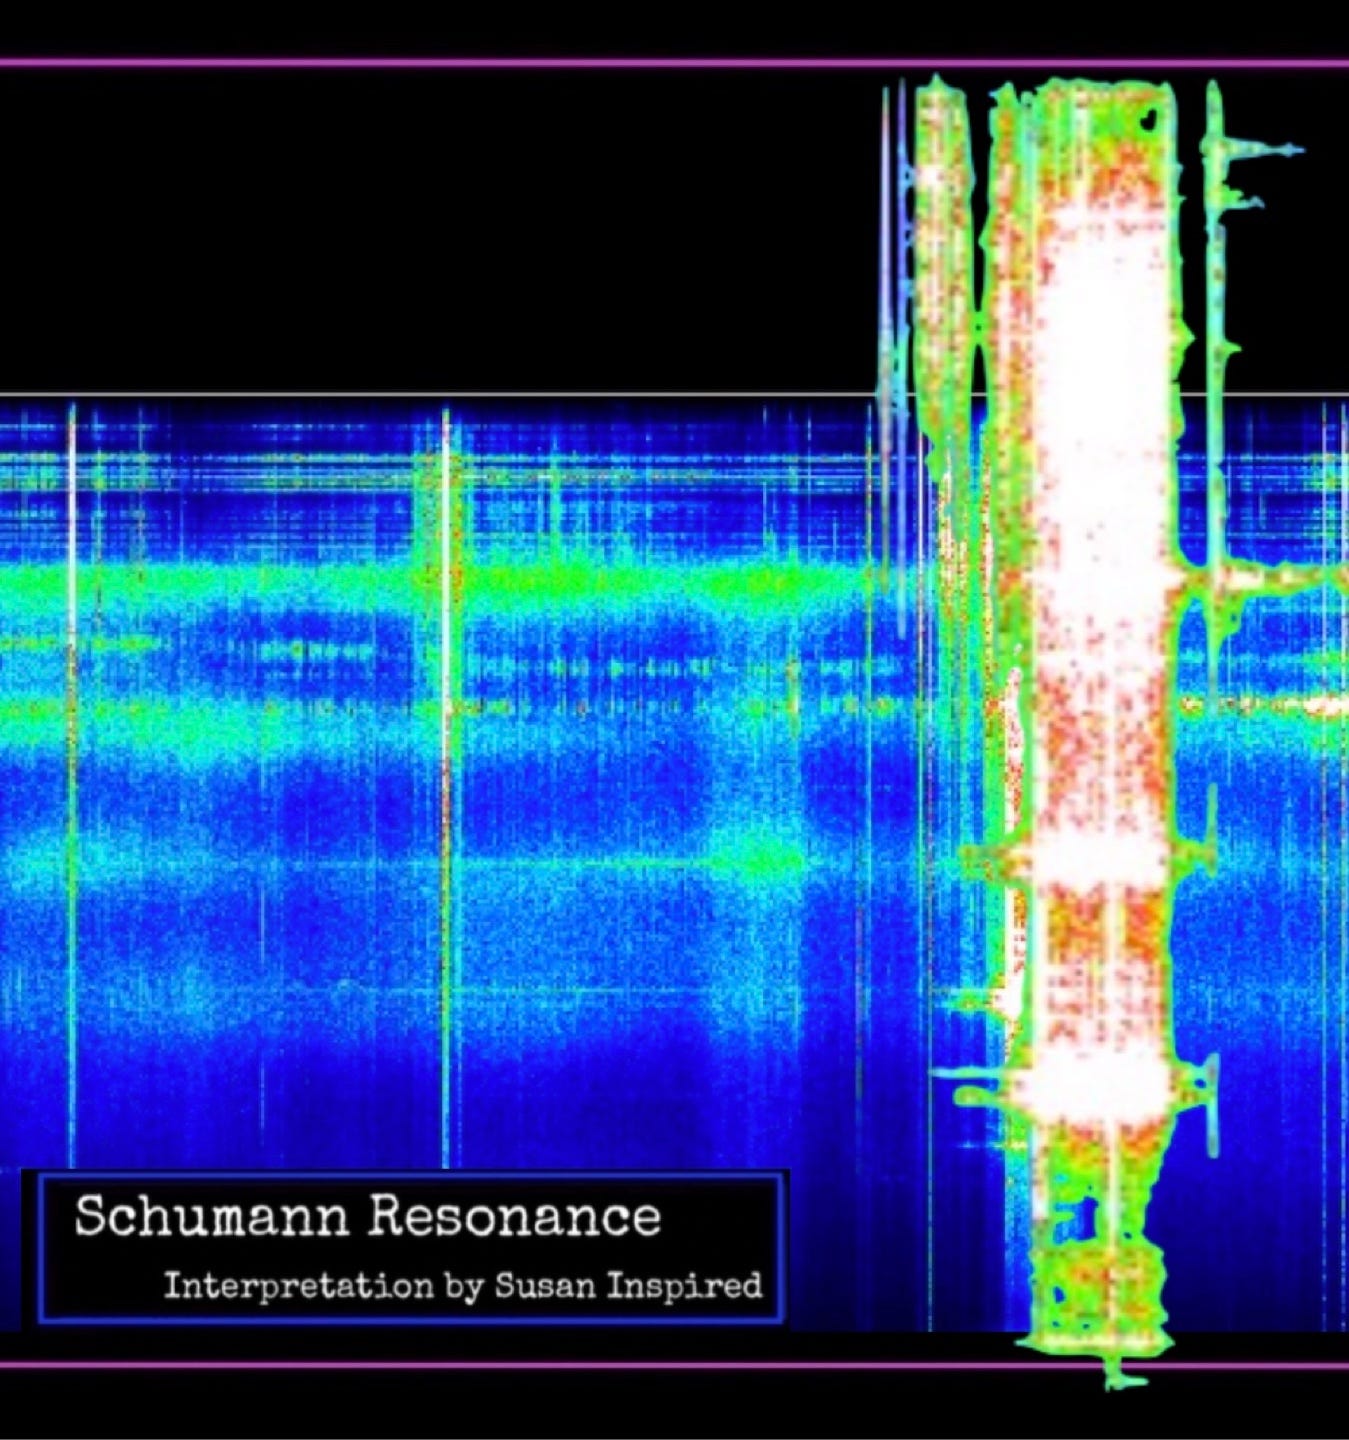
Task: Click 'Interpretation by Susan Inspired' caption
Action: pos(463,1285)
